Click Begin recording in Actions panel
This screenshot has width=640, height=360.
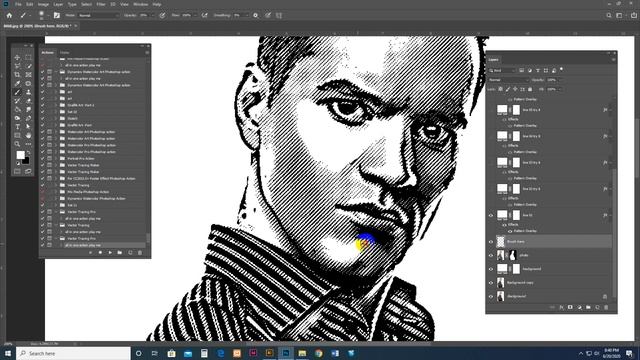100,253
